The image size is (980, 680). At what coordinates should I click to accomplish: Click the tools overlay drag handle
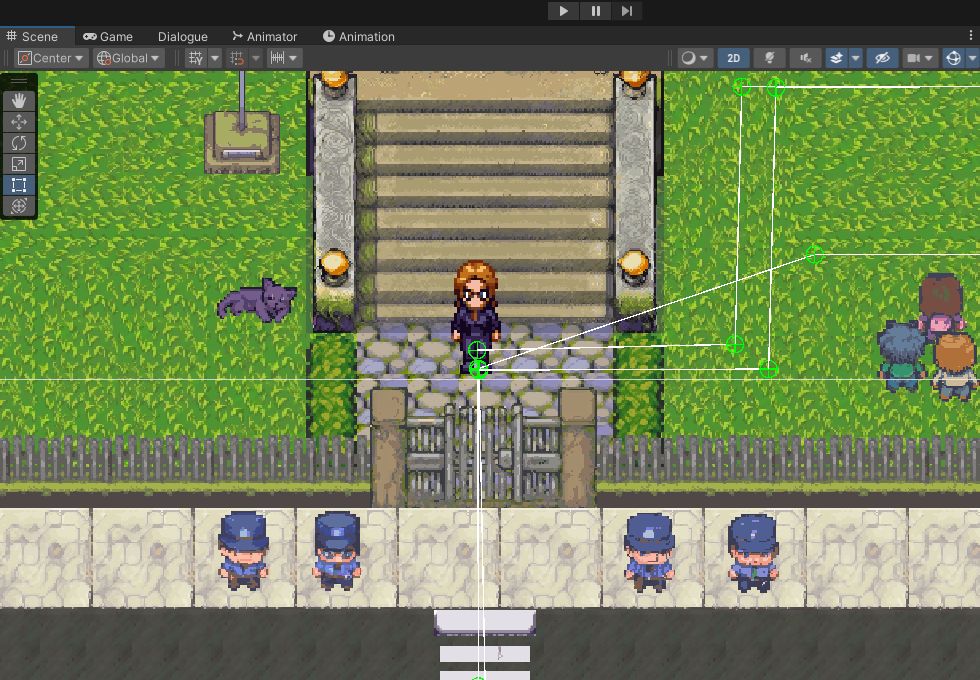tap(19, 81)
